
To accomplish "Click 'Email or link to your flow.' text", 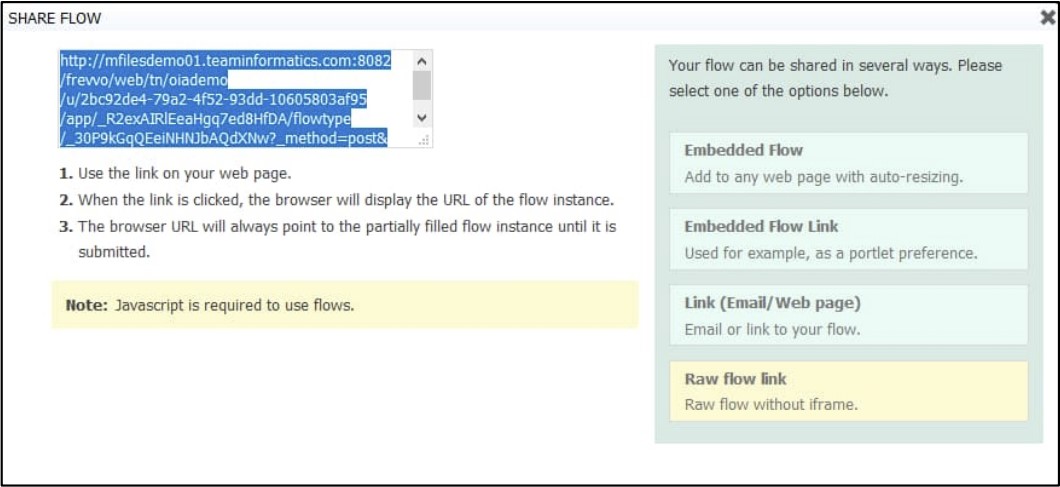I will point(772,329).
